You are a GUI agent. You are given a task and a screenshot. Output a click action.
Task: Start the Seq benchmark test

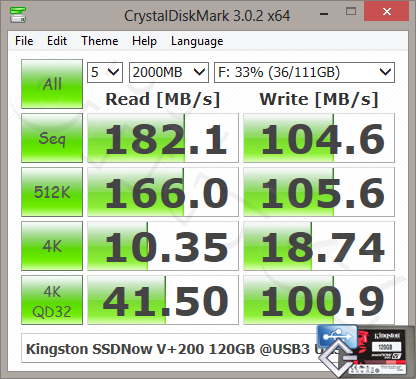(x=52, y=138)
